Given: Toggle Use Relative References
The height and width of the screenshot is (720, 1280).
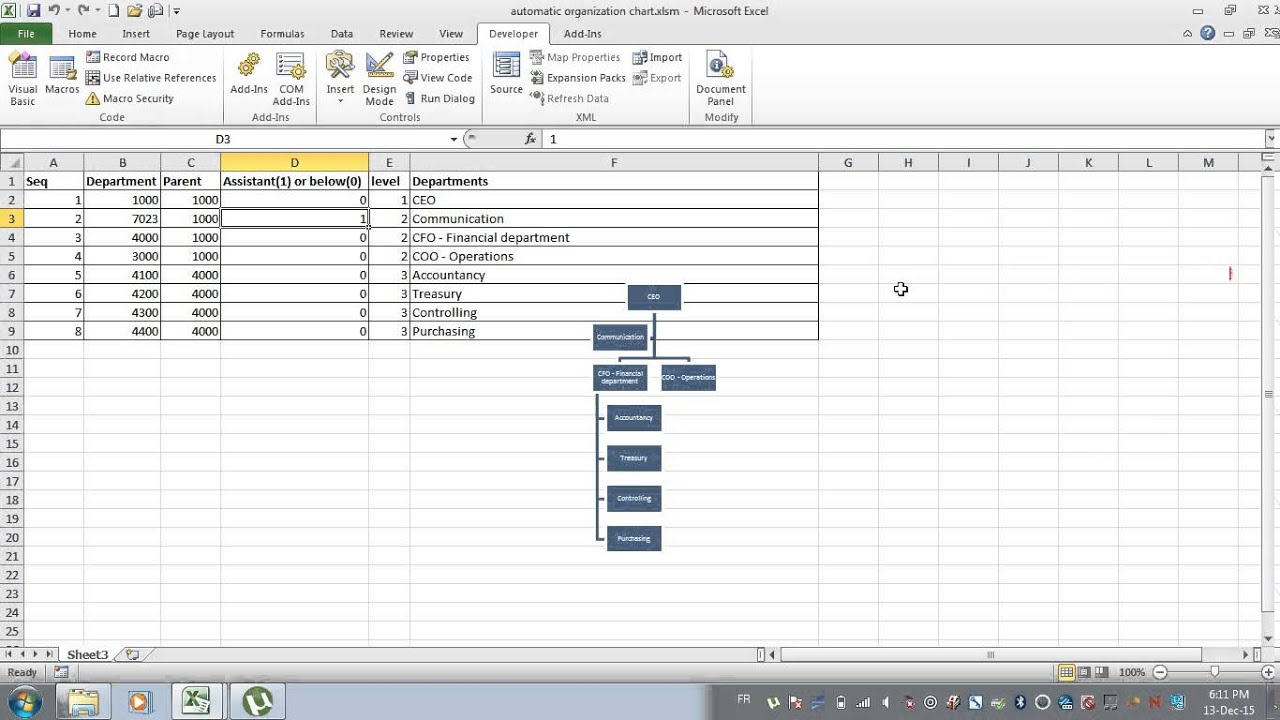Looking at the screenshot, I should pos(150,77).
